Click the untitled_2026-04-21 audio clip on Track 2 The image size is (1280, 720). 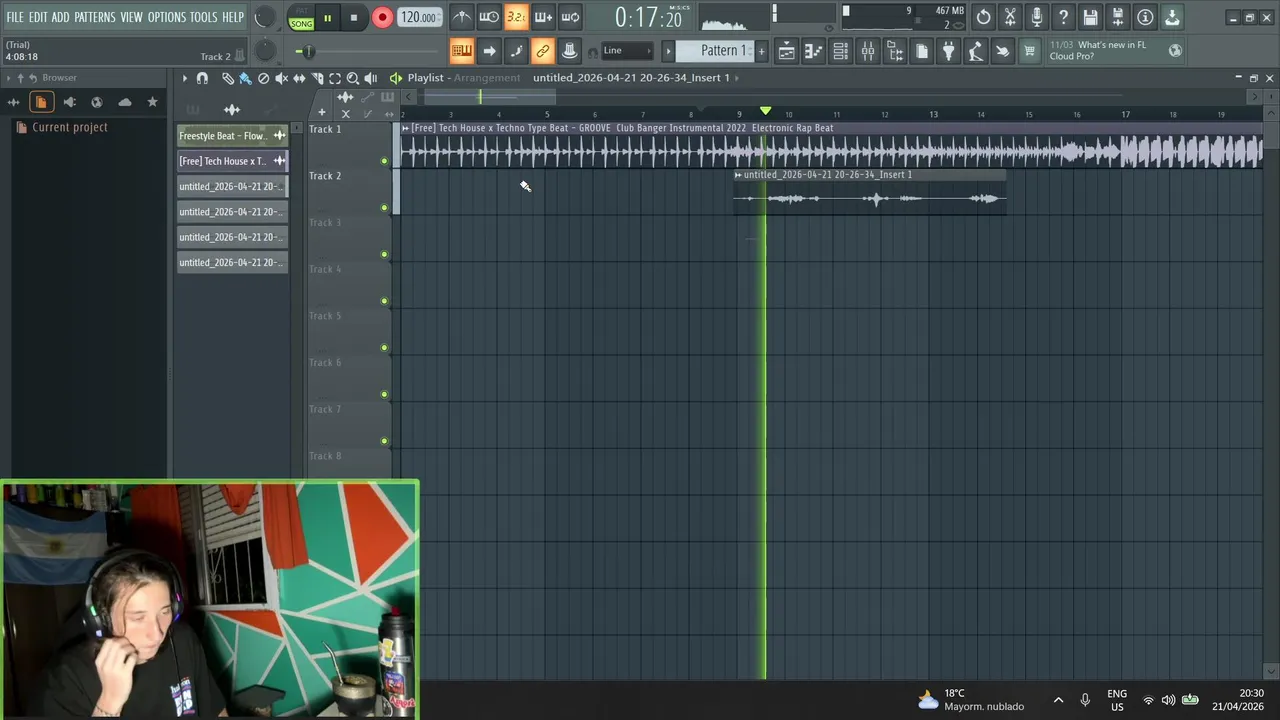(x=870, y=190)
